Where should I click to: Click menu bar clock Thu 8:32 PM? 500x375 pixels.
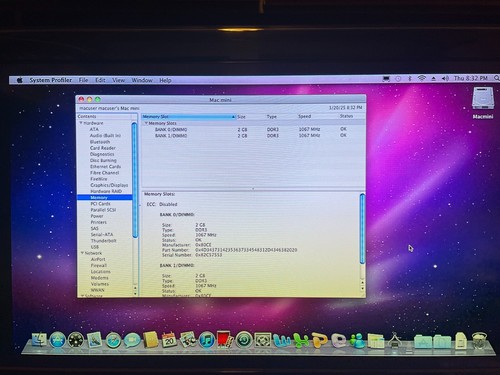[471, 78]
